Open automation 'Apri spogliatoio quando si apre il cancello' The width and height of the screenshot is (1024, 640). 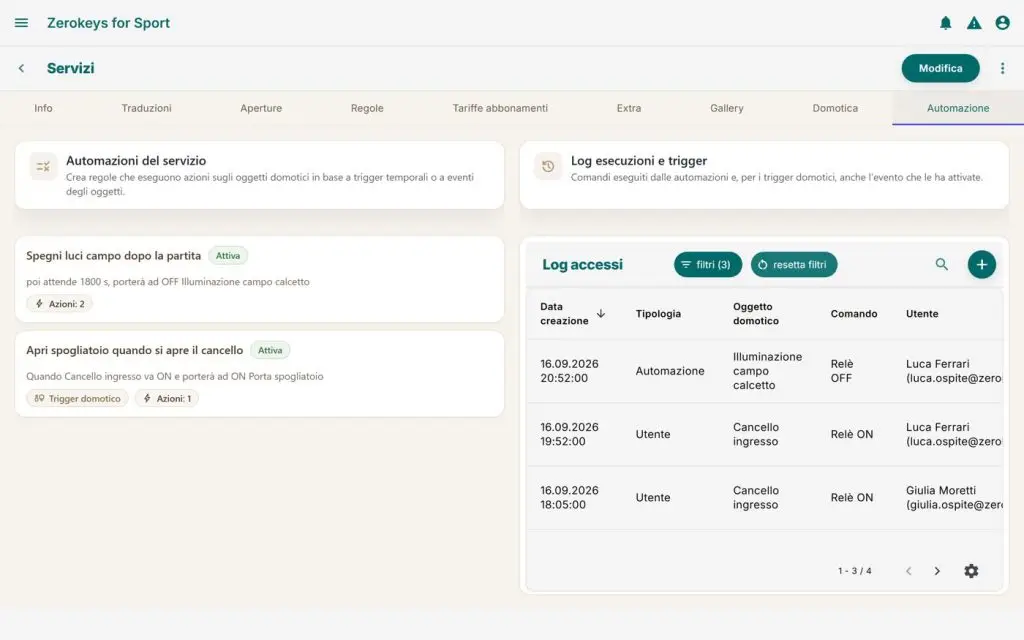(x=259, y=374)
